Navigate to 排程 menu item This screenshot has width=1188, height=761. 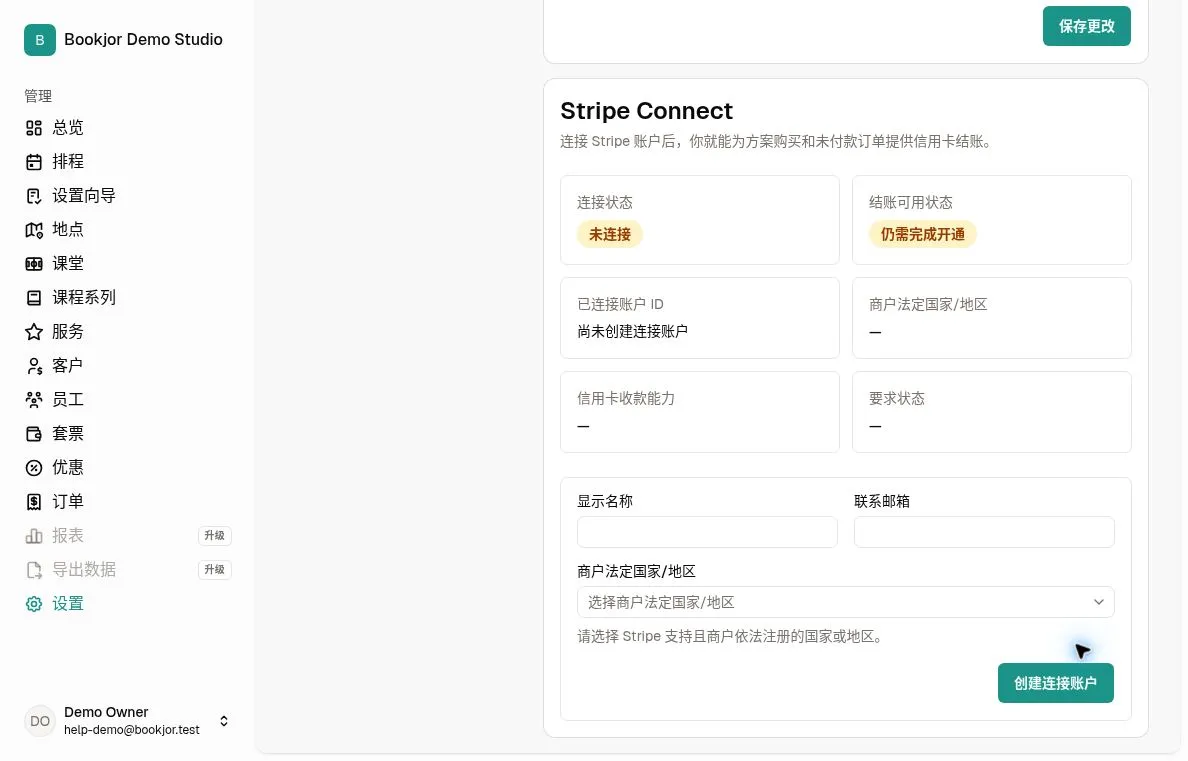67,162
